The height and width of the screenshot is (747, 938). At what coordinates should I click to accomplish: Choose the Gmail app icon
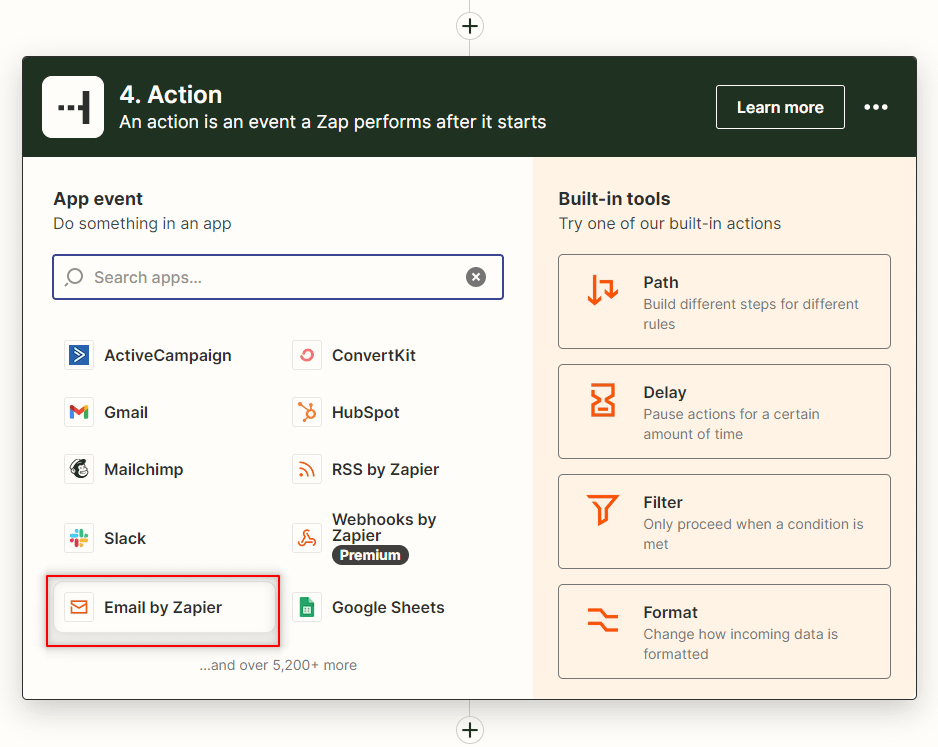(79, 412)
